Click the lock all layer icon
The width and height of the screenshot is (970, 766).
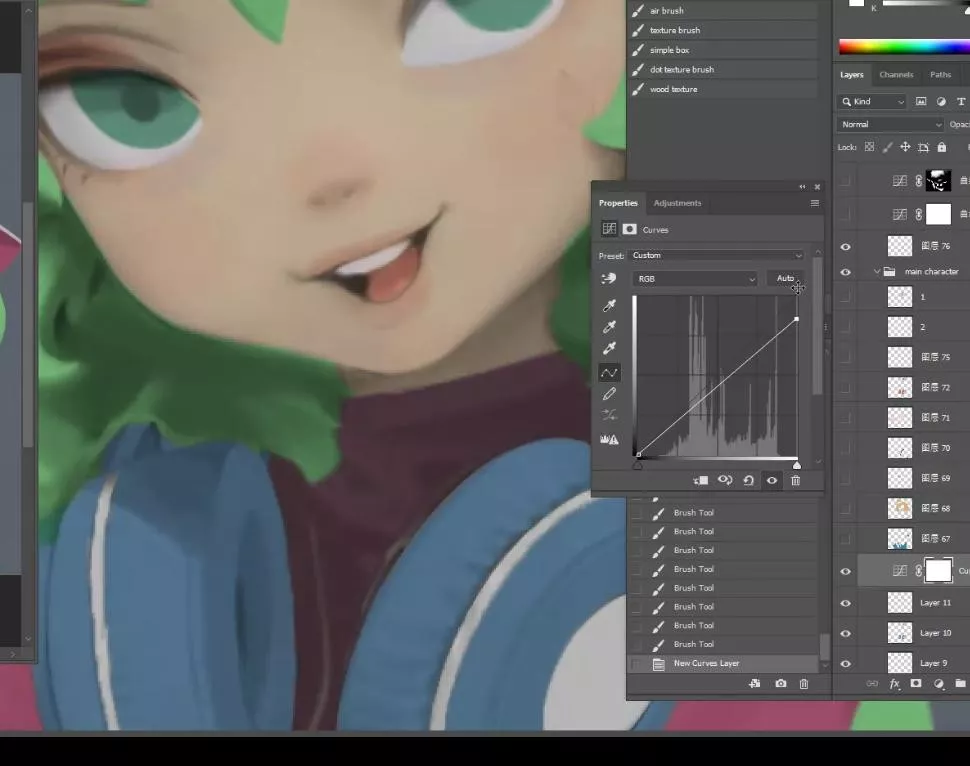click(x=941, y=147)
